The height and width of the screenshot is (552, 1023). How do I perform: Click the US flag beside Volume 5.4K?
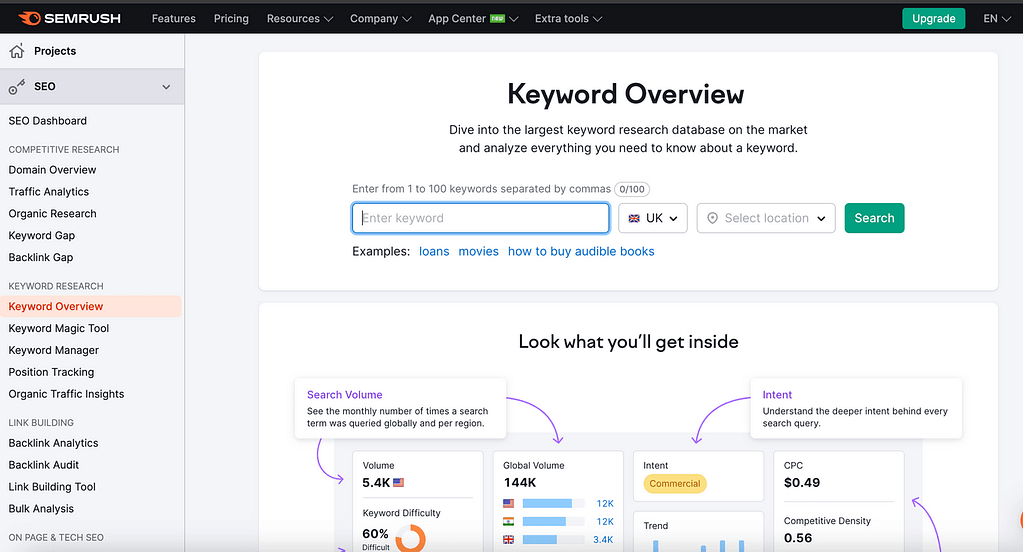399,483
